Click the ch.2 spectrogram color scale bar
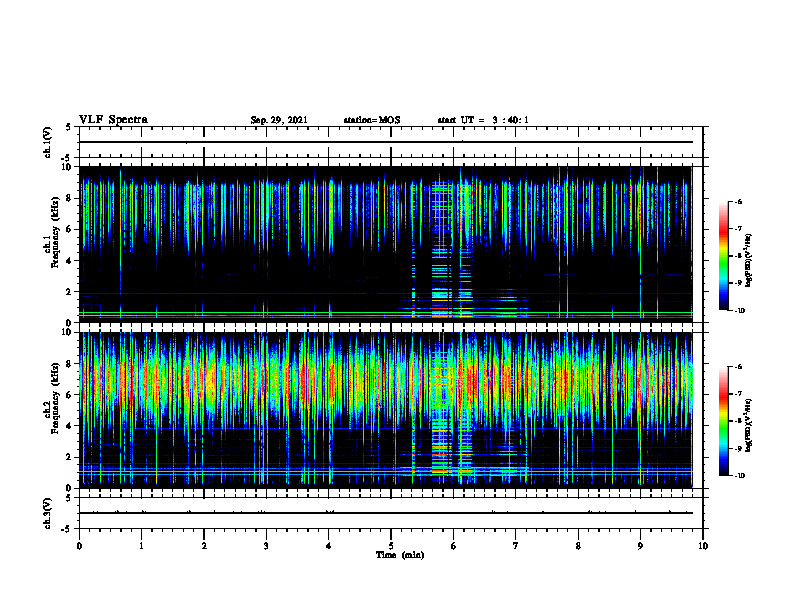 723,421
